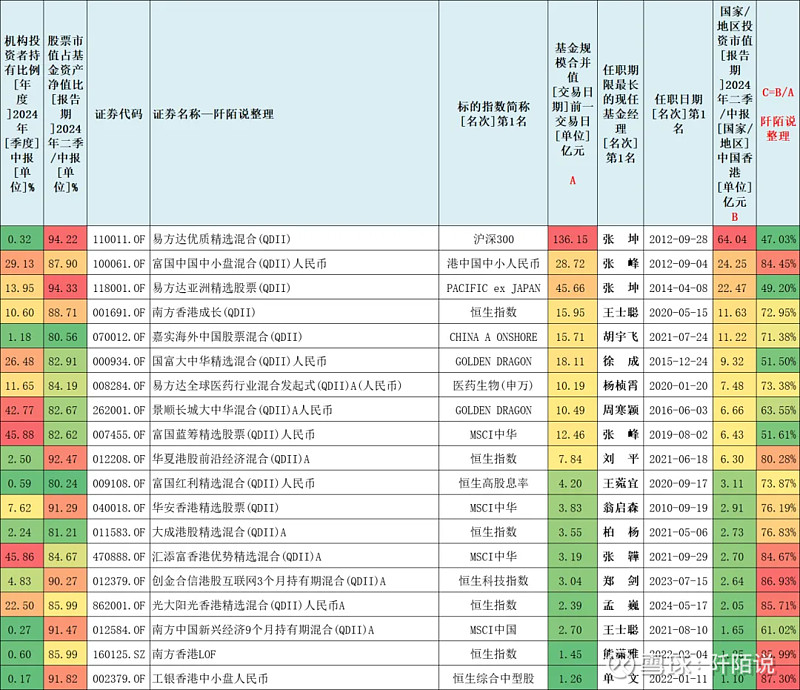Viewport: 800px width, 690px height.
Task: Select appointment date 2024-05-17
Action: 678,605
